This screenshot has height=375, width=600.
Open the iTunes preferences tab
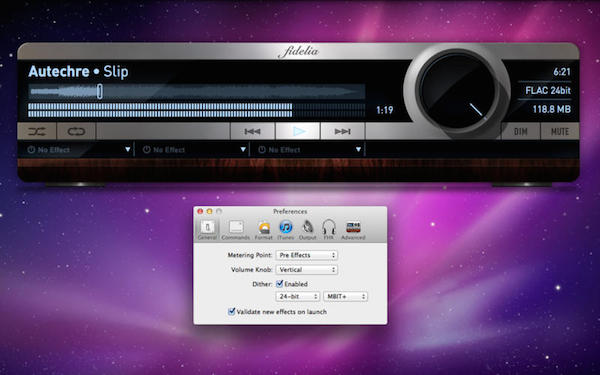pos(285,230)
